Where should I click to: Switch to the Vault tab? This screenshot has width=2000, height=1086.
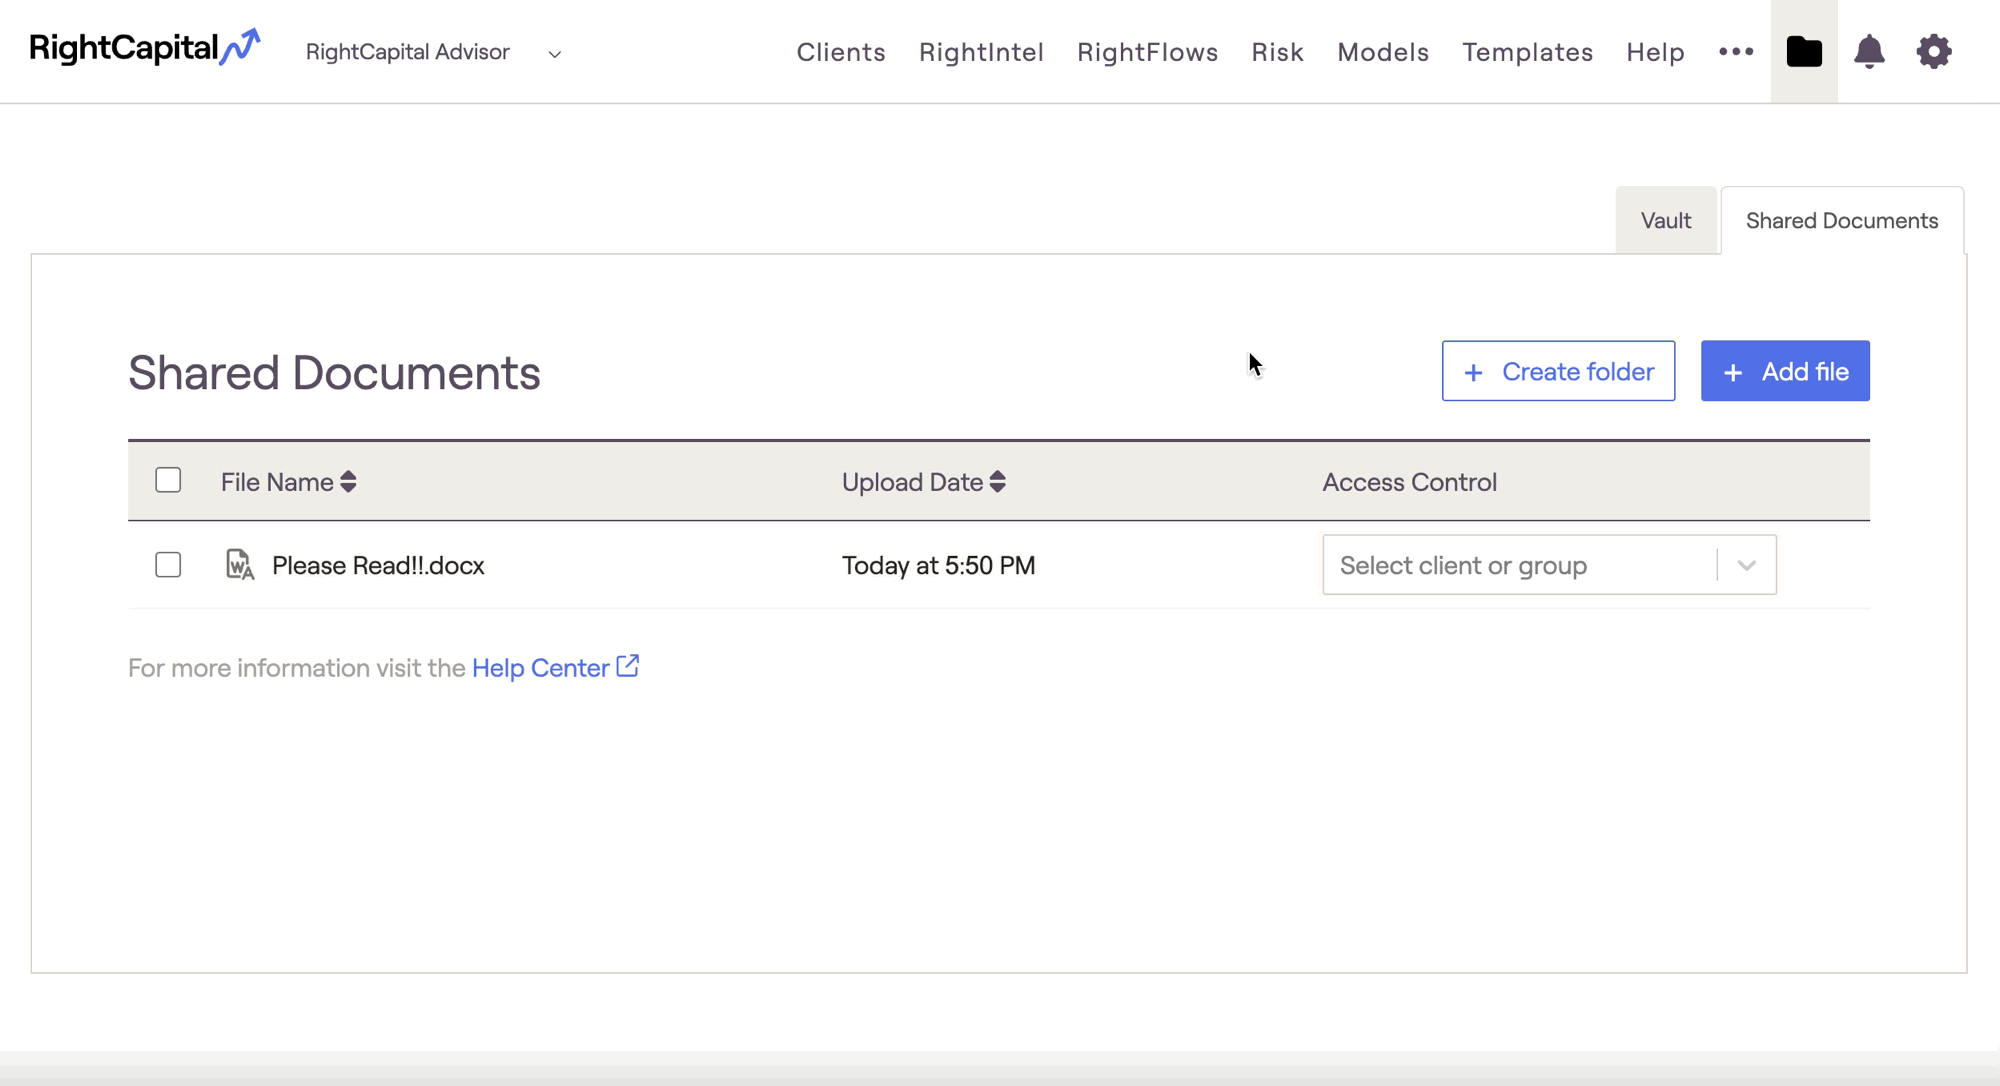coord(1665,221)
